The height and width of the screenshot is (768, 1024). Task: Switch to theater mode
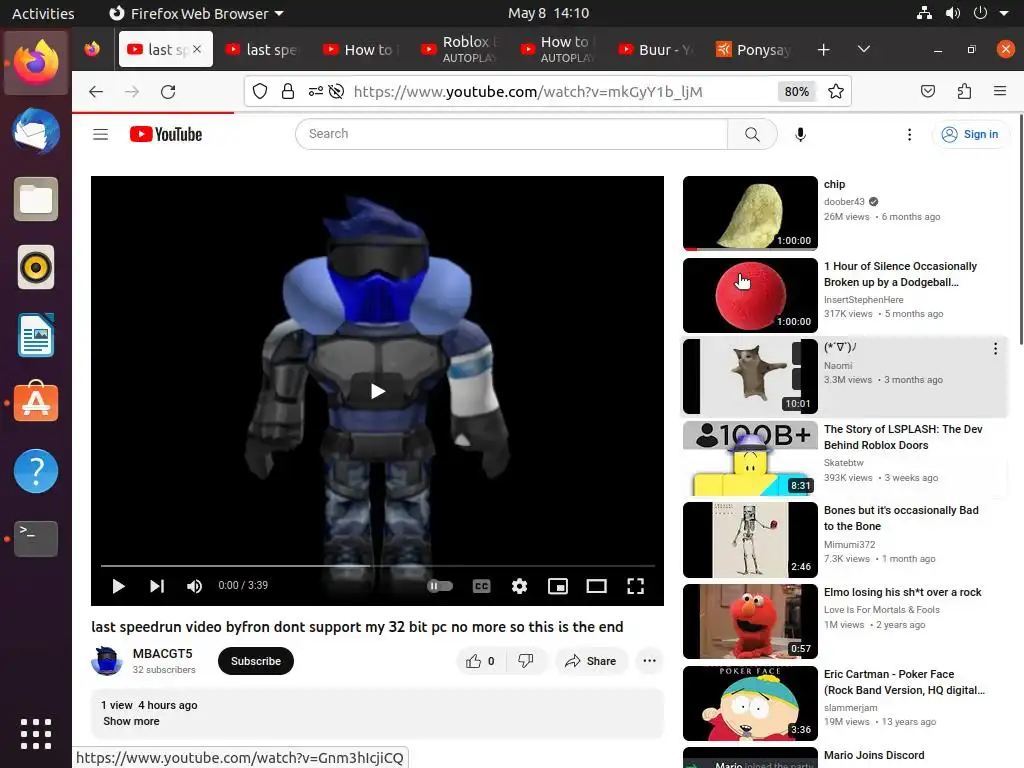(x=596, y=586)
